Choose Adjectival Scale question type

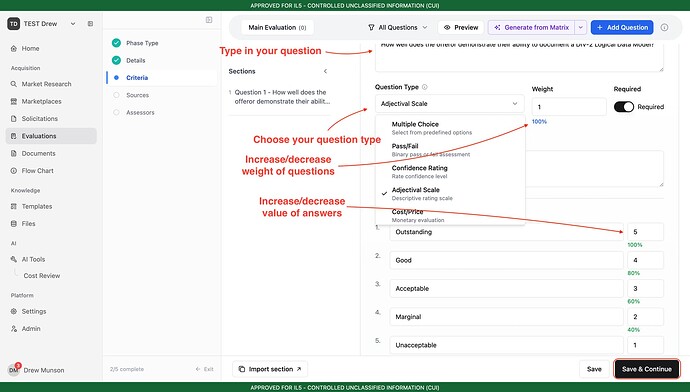[x=450, y=194]
